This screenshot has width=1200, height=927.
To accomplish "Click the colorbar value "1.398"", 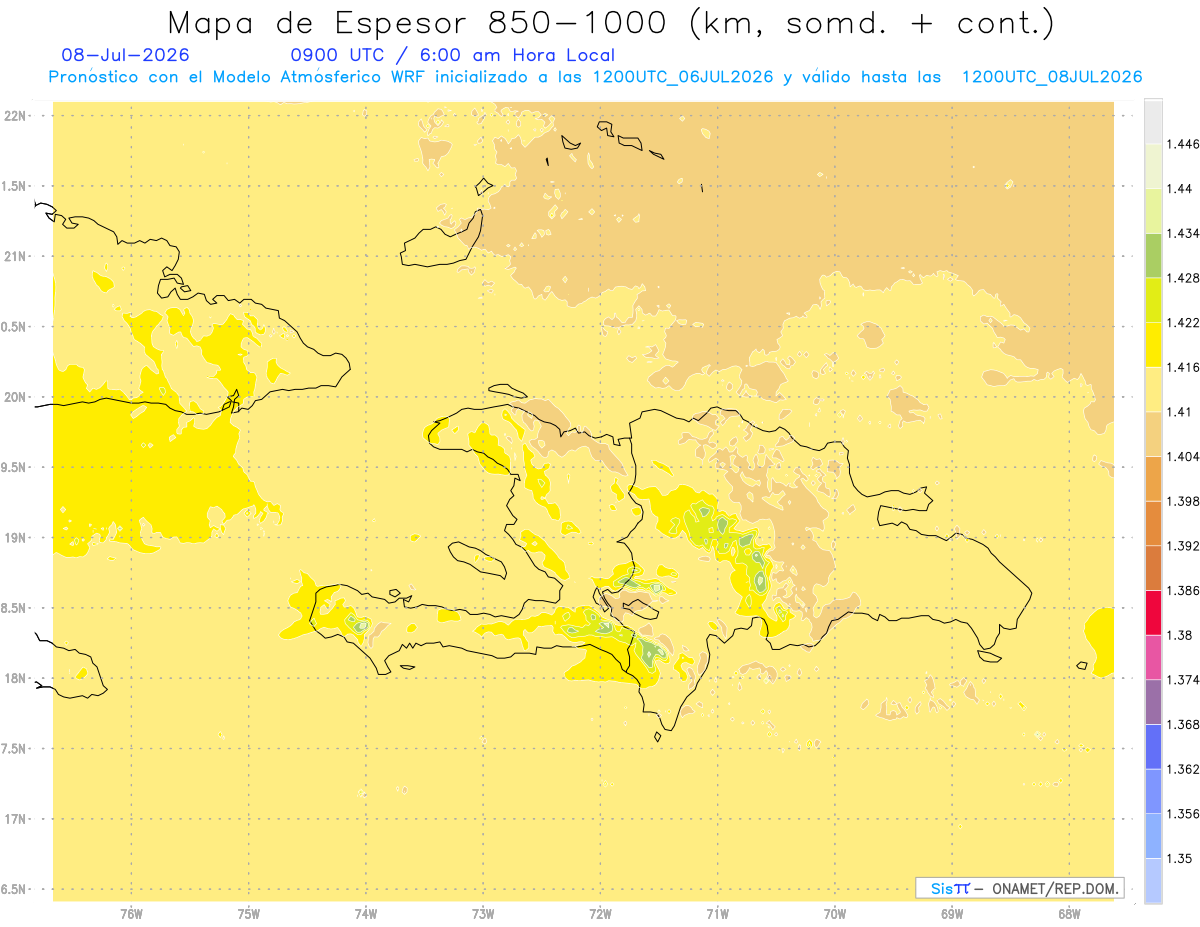I will pos(1183,501).
